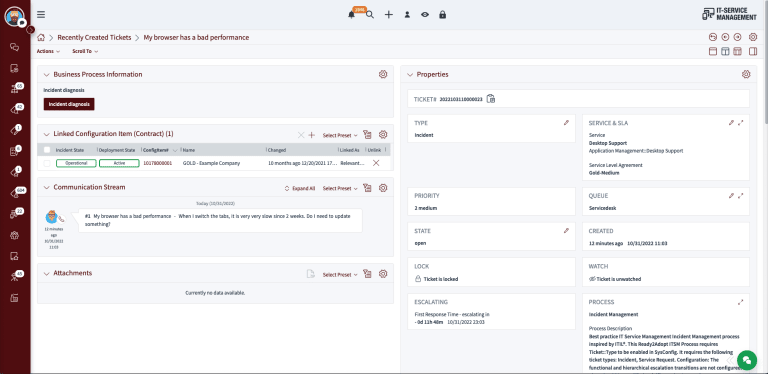This screenshot has width=768, height=374.
Task: Click the GOLD - Example Company name
Action: (212, 163)
